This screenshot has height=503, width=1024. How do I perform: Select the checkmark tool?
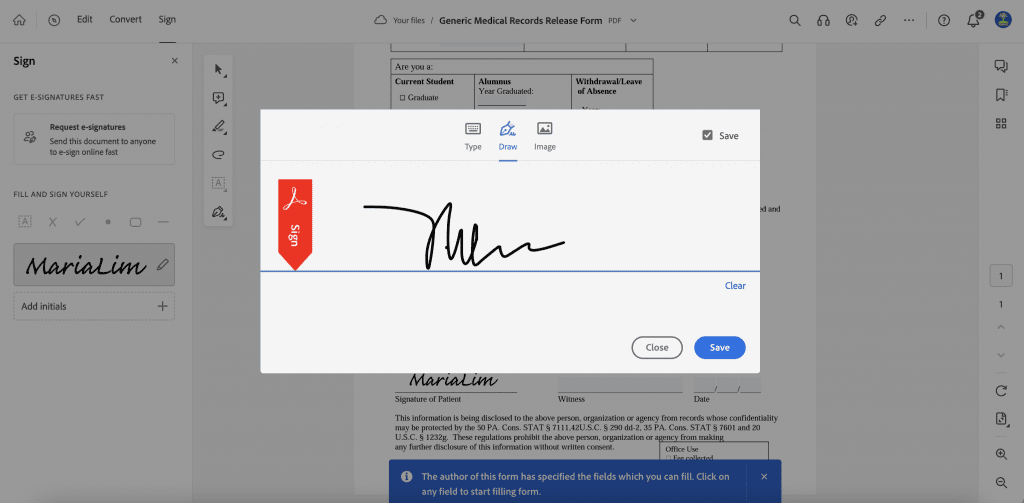coord(80,222)
